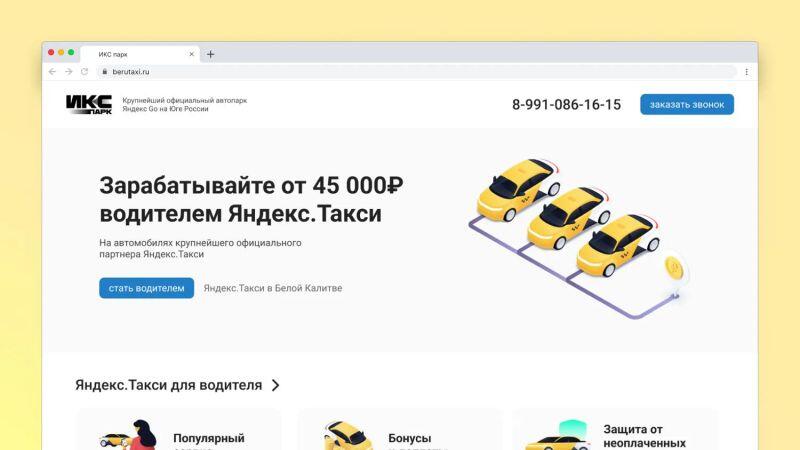Expand the Яндекс.Такси для водителя chevron

click(x=276, y=385)
